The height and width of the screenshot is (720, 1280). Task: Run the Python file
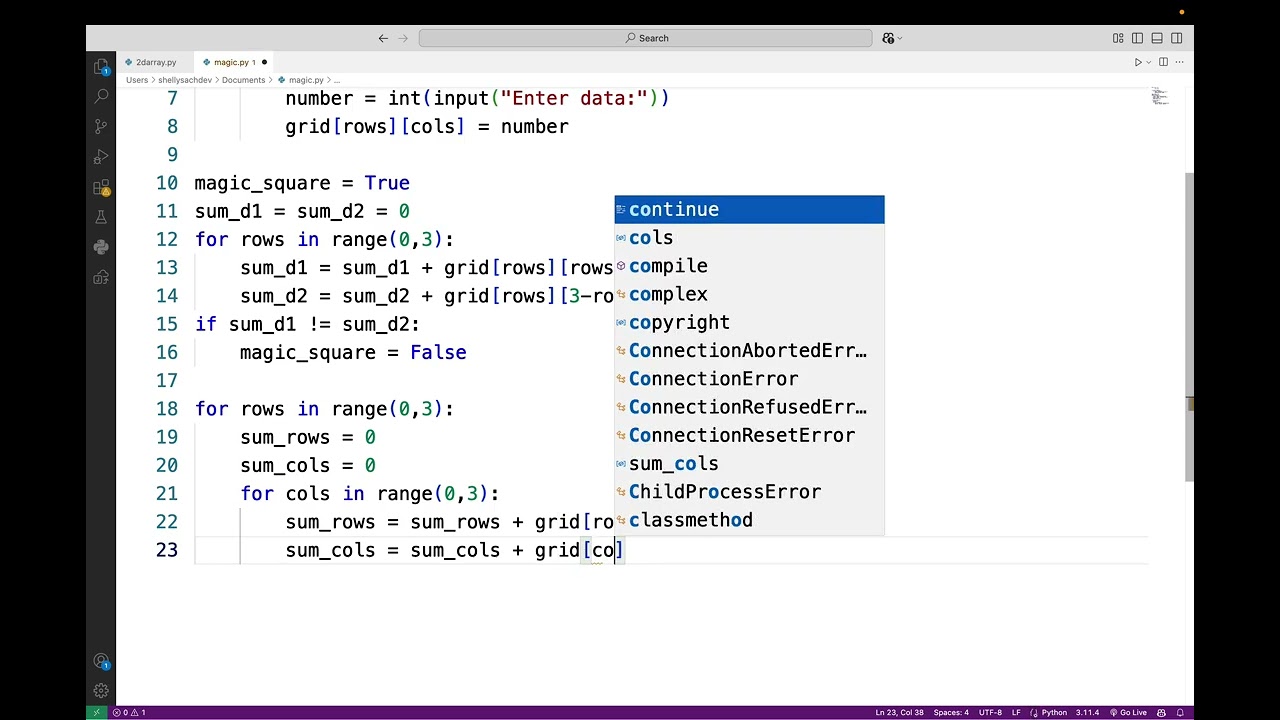tap(1138, 62)
